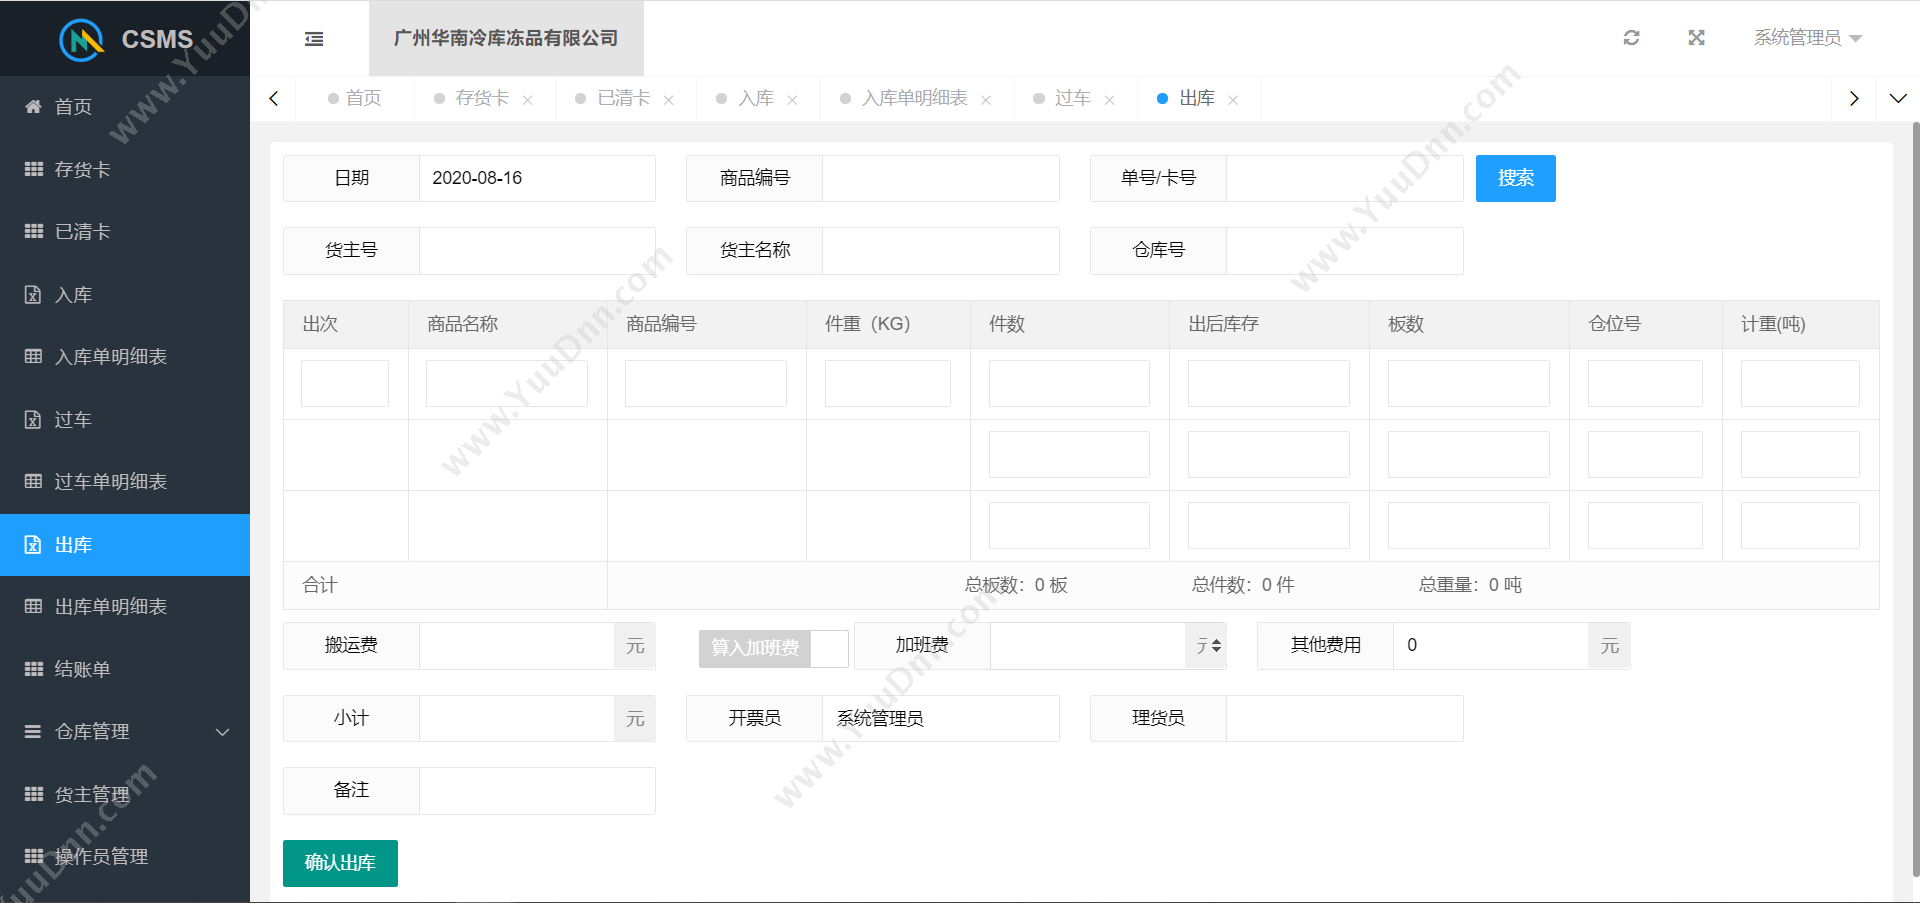Screen dimensions: 1920x903
Task: Focus the 商品编号 search field
Action: 940,178
